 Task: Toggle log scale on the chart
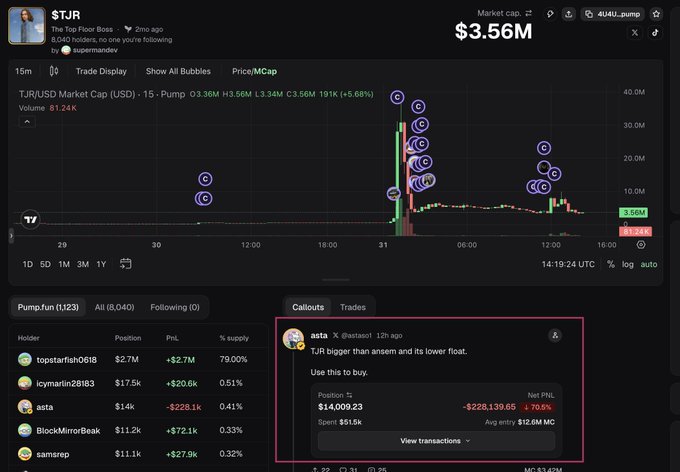point(628,264)
